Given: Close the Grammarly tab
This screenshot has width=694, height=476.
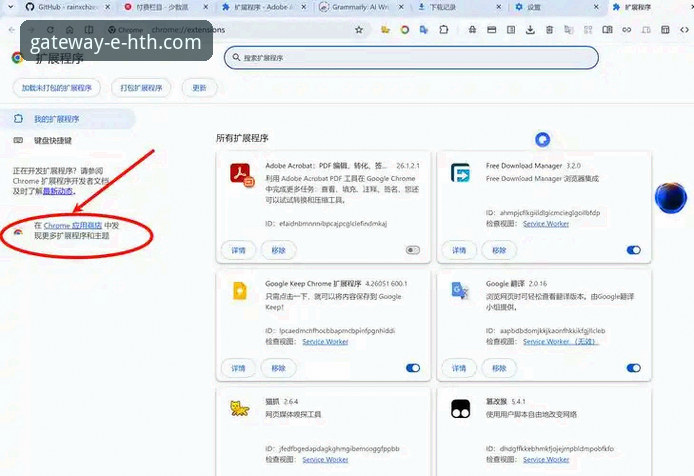Looking at the screenshot, I should tap(401, 7).
